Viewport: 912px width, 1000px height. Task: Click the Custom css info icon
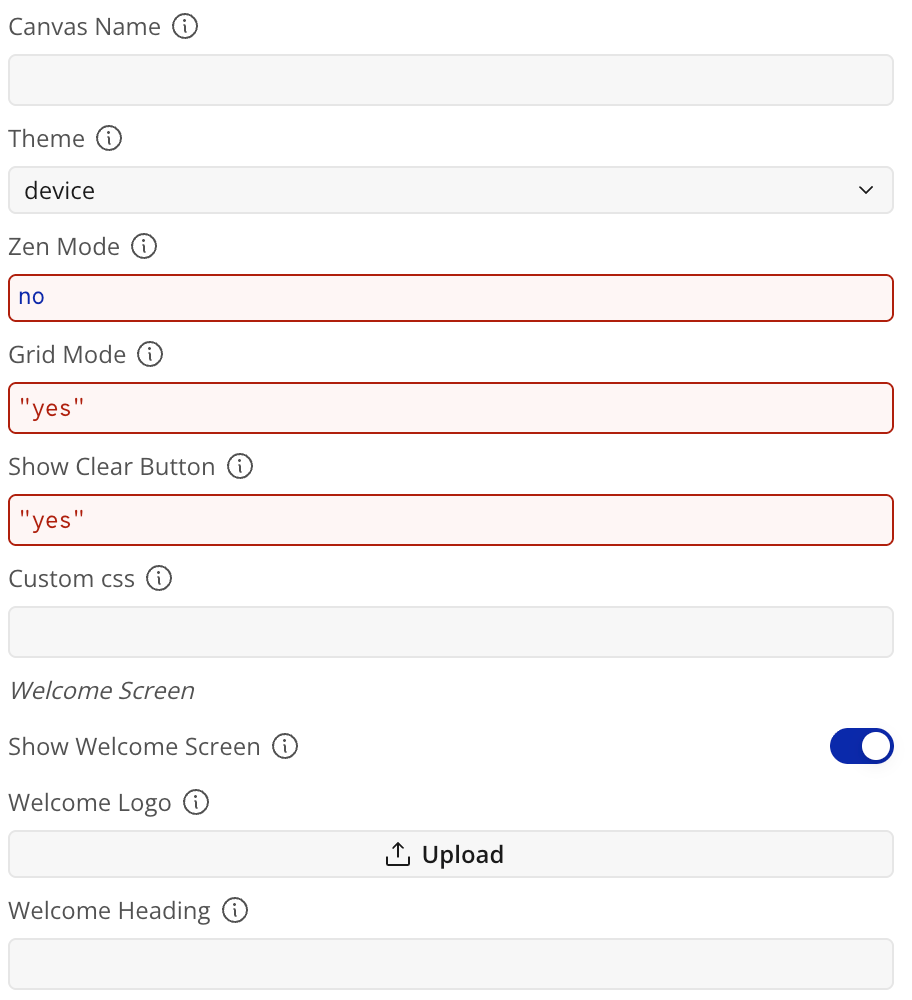tap(159, 578)
